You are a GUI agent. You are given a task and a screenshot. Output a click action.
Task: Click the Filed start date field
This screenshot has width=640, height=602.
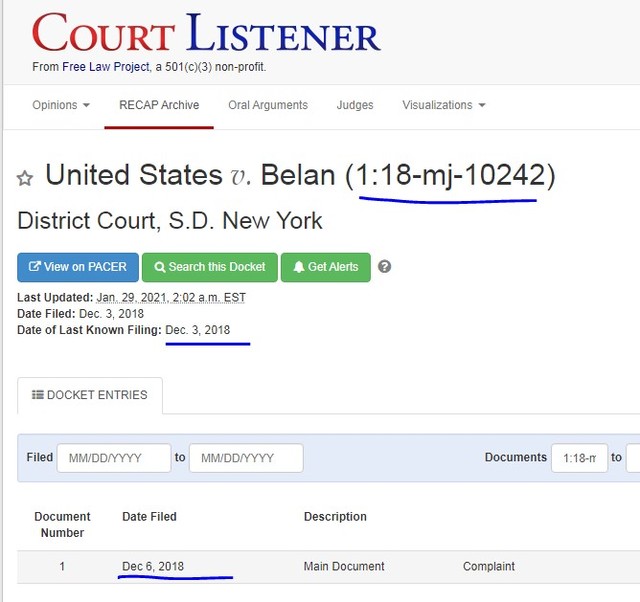click(114, 458)
